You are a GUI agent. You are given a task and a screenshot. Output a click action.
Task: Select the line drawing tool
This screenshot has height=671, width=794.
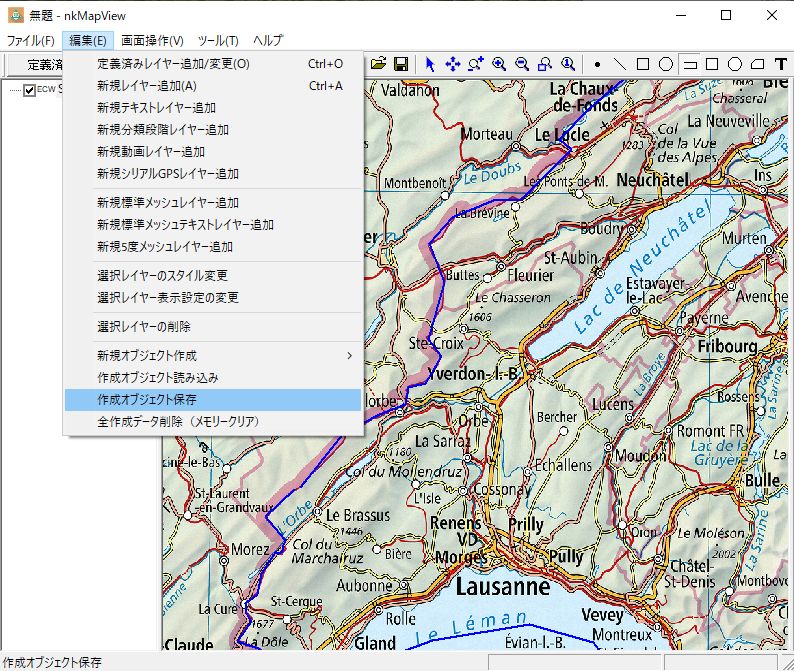[620, 64]
